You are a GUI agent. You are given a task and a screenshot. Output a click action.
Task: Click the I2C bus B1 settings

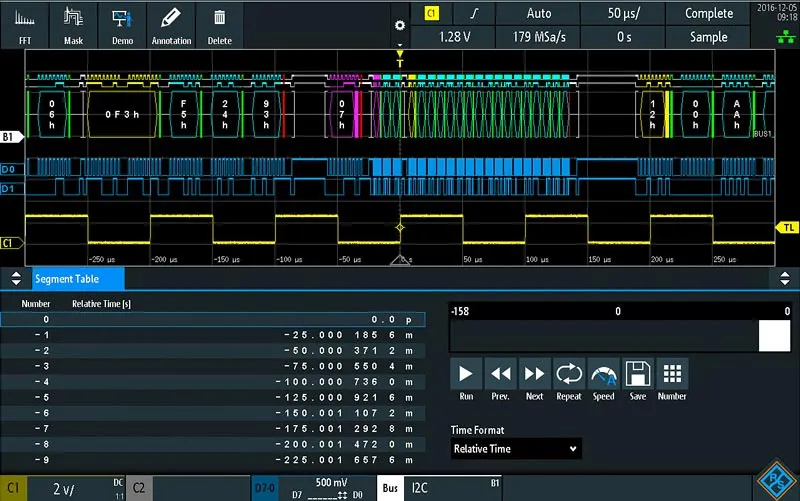coord(453,488)
